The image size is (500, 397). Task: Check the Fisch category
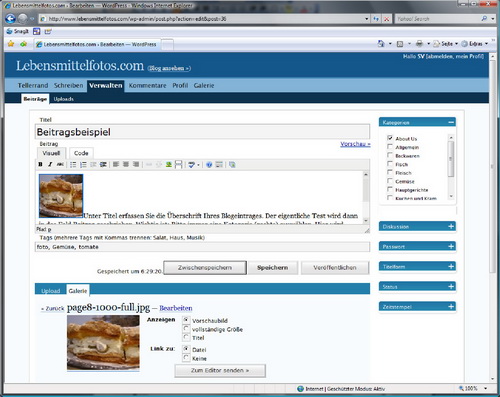[x=390, y=164]
